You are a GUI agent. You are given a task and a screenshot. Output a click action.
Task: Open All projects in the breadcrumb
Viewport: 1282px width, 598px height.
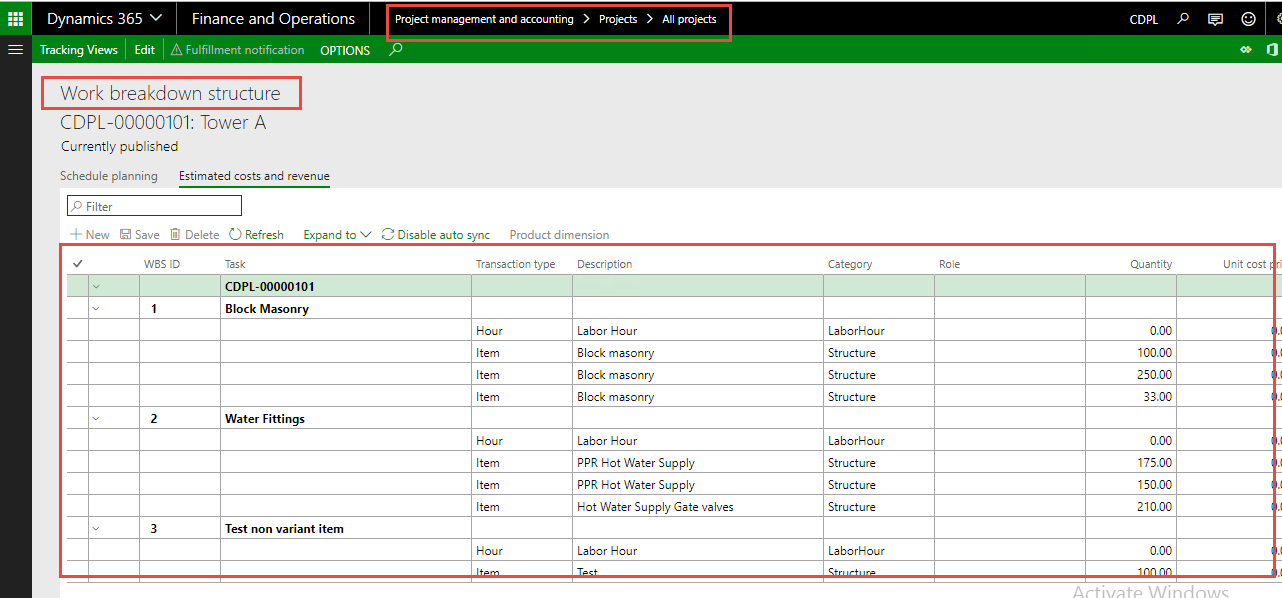click(x=689, y=18)
